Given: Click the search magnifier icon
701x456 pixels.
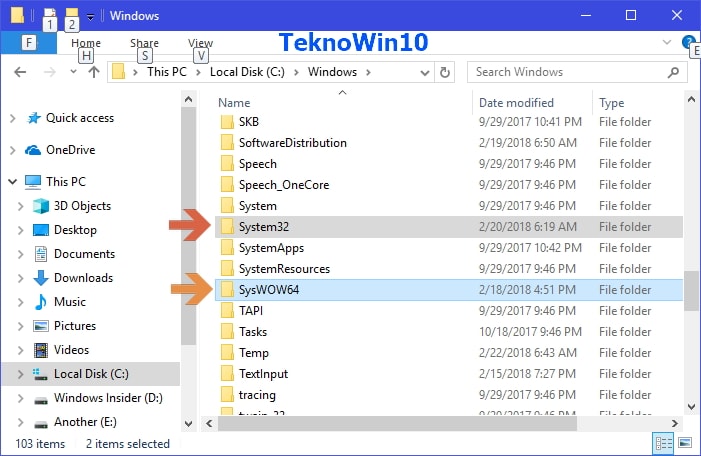Looking at the screenshot, I should click(673, 72).
